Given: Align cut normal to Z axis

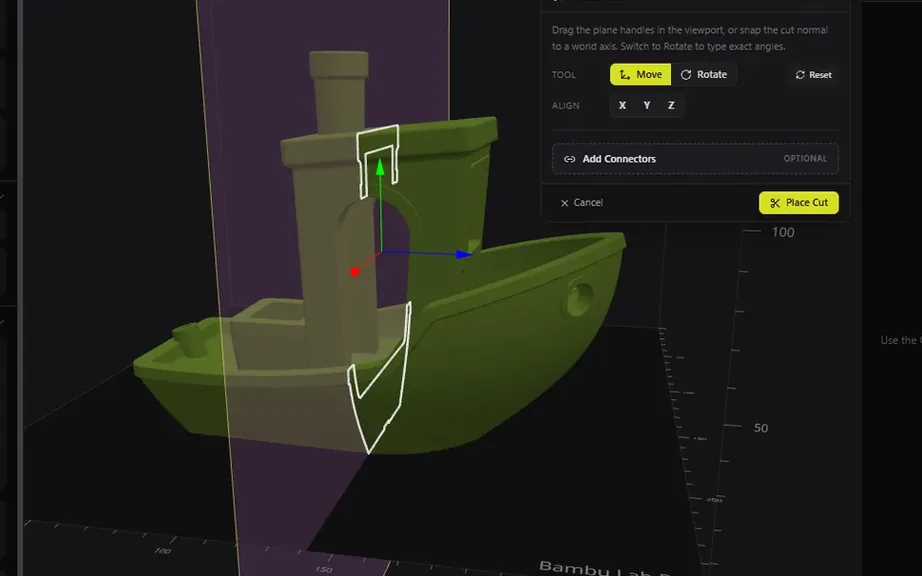Looking at the screenshot, I should click(671, 105).
